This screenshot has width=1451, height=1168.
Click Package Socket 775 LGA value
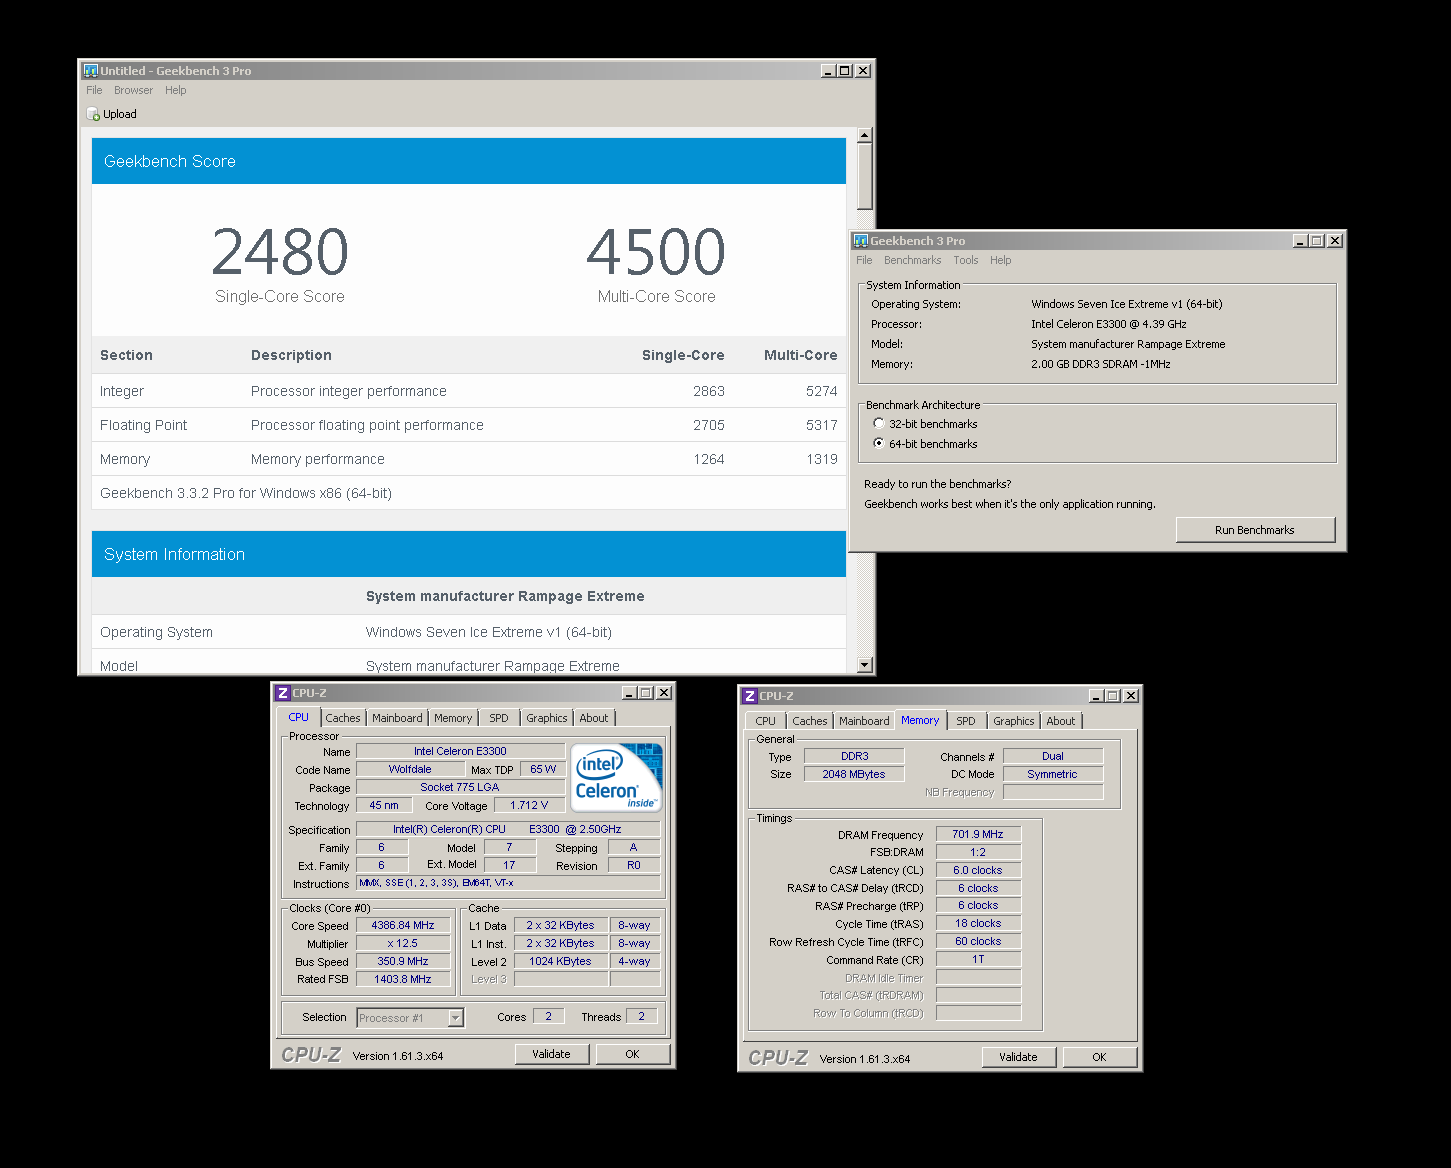pyautogui.click(x=460, y=787)
